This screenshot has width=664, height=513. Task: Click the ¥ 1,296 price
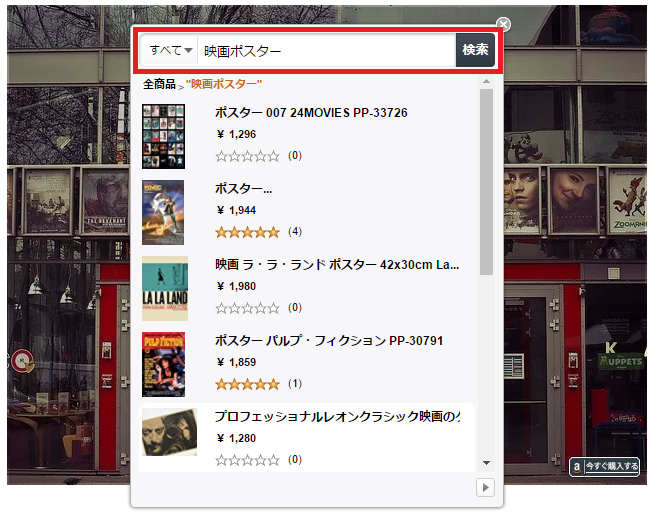(236, 134)
